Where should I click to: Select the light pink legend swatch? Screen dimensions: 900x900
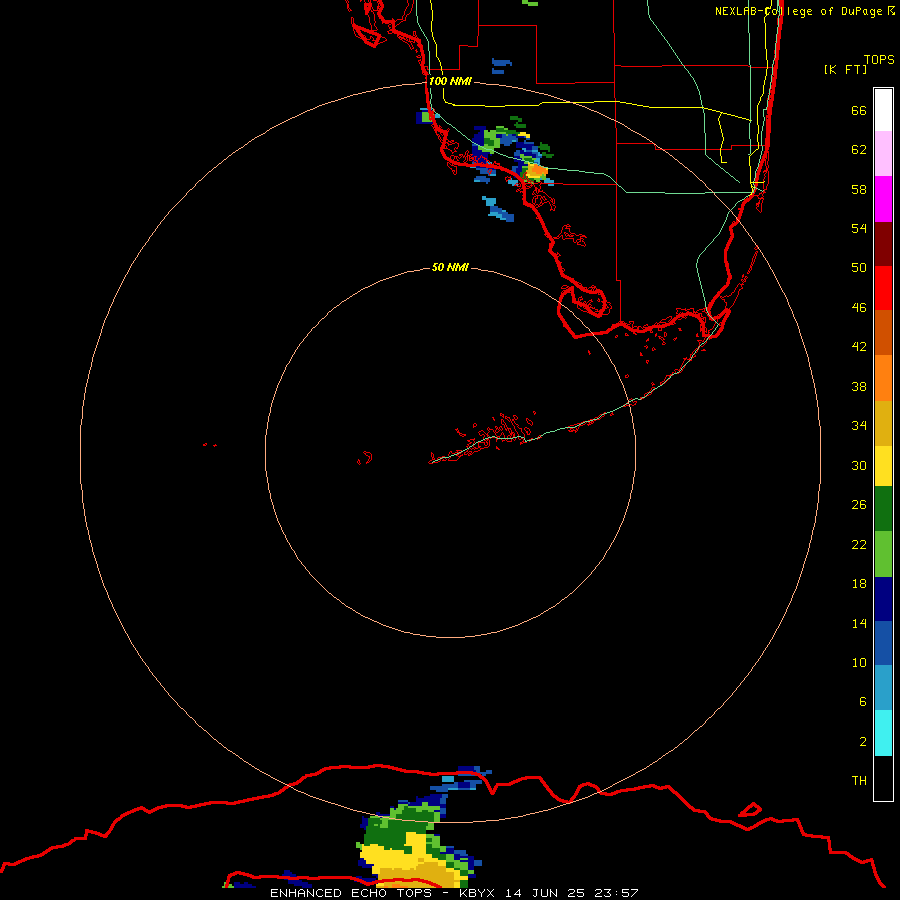click(x=883, y=153)
